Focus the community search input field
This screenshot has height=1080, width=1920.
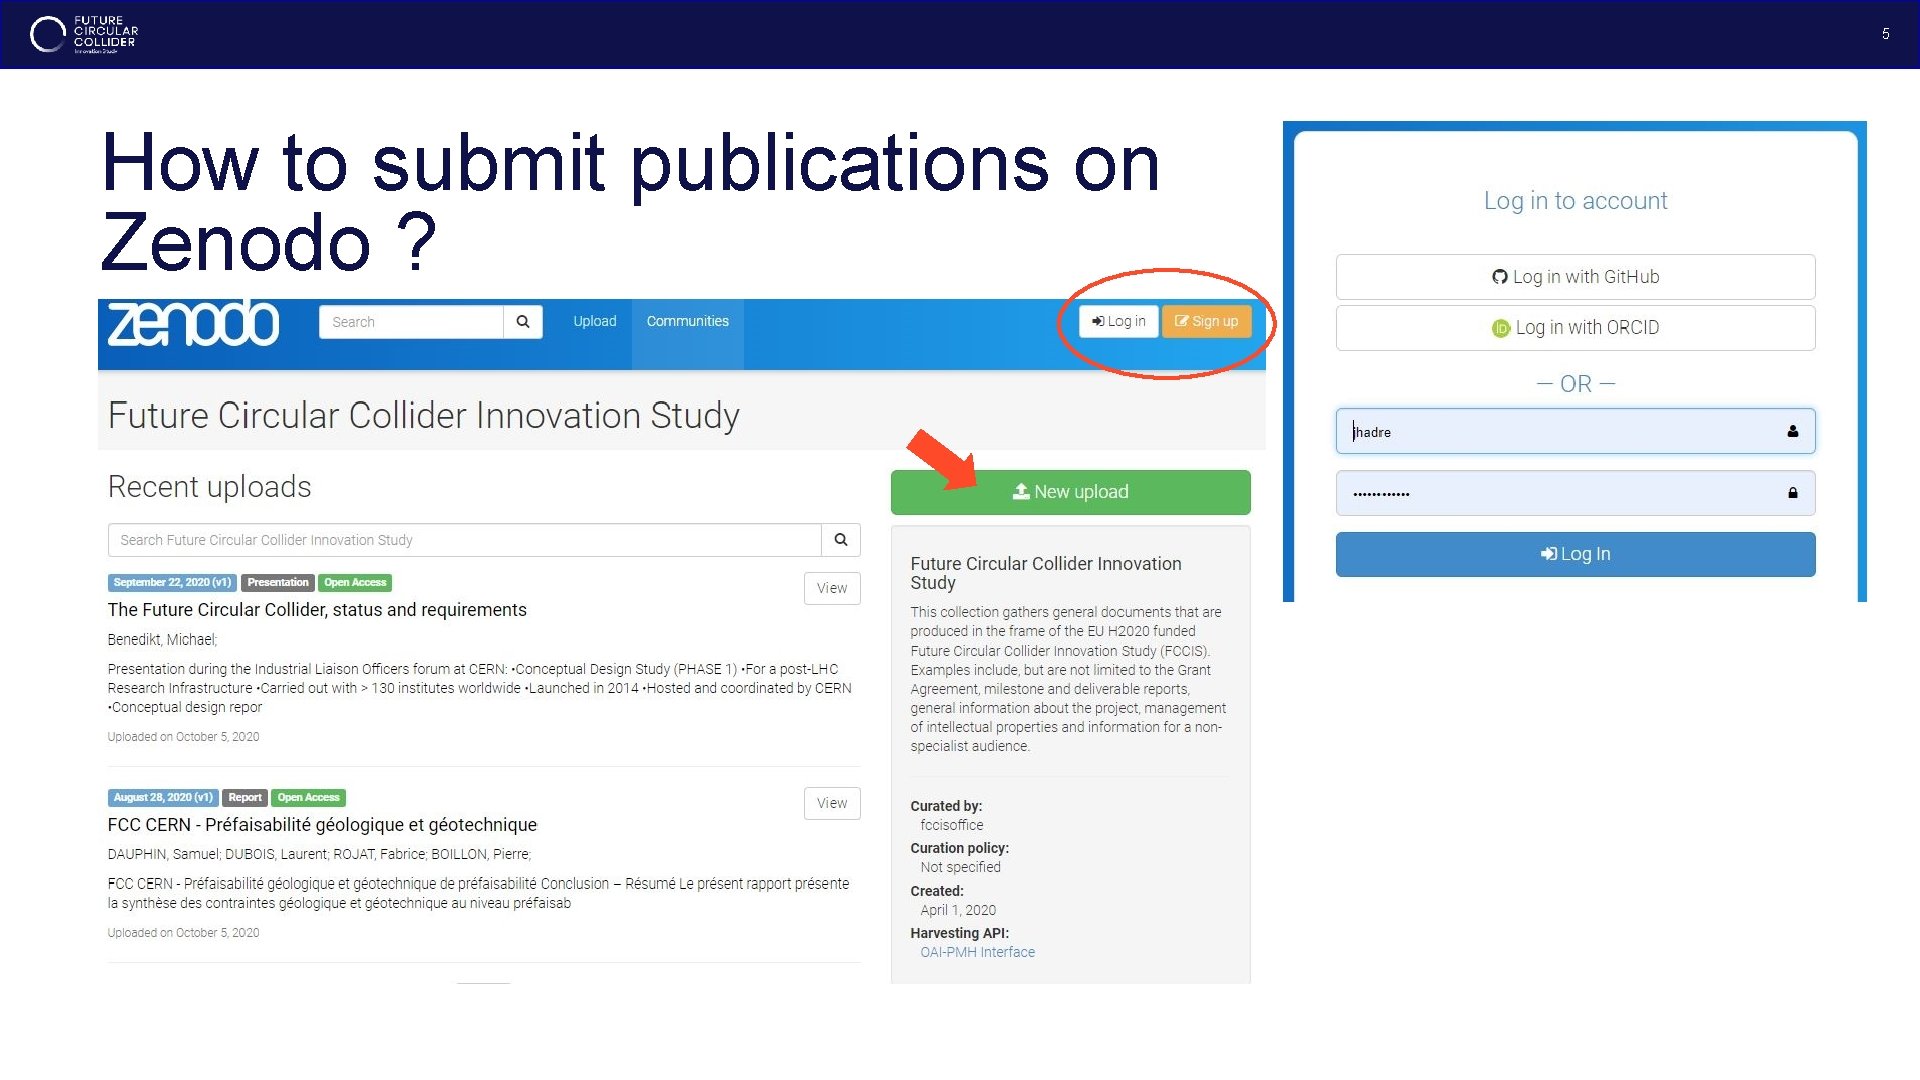(464, 540)
